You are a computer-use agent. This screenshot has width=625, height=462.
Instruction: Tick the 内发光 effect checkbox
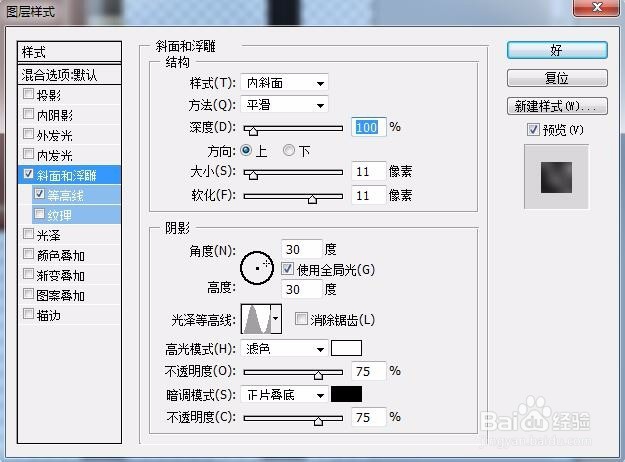coord(28,153)
